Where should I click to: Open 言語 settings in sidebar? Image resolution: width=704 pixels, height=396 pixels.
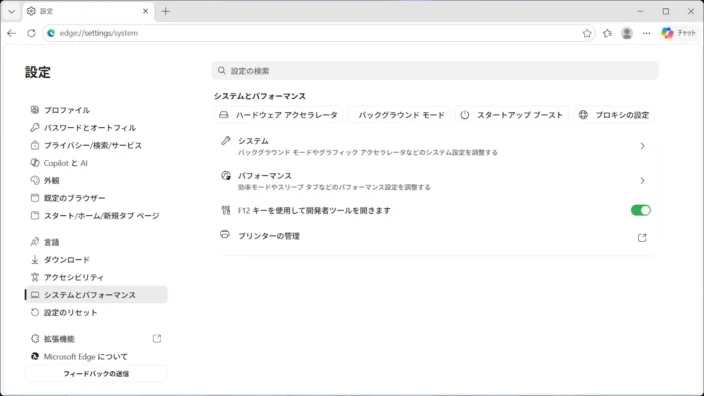[x=96, y=242]
